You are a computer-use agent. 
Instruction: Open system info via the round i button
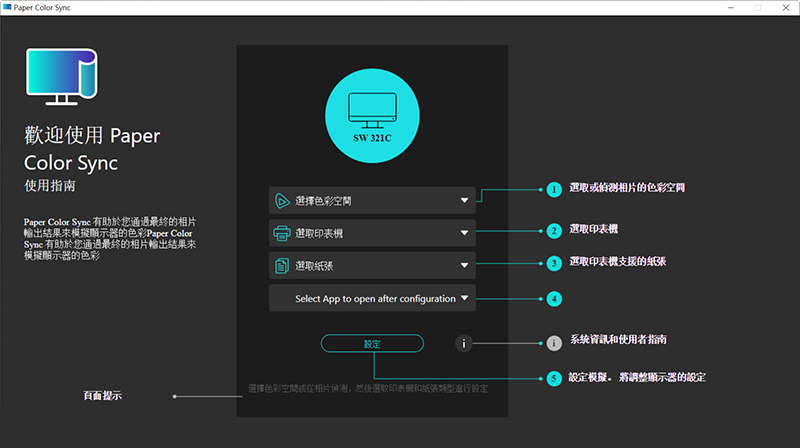(463, 343)
